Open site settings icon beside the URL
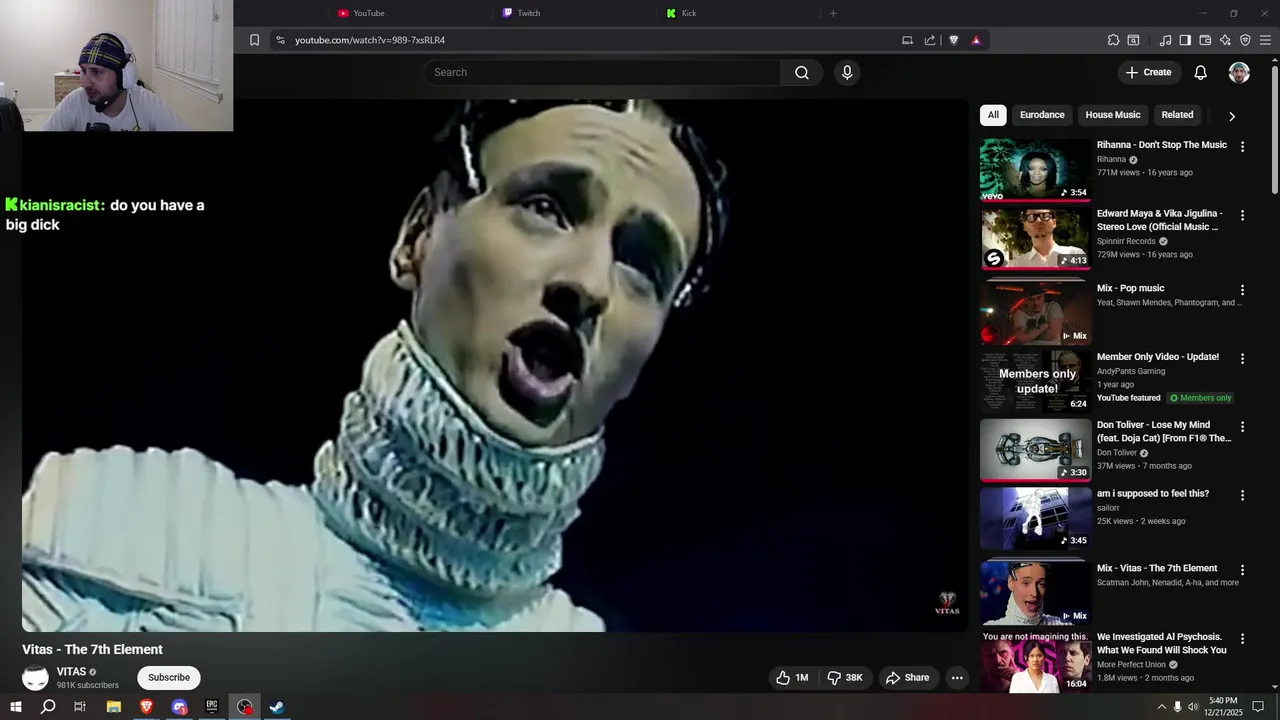The width and height of the screenshot is (1280, 720). (x=280, y=40)
